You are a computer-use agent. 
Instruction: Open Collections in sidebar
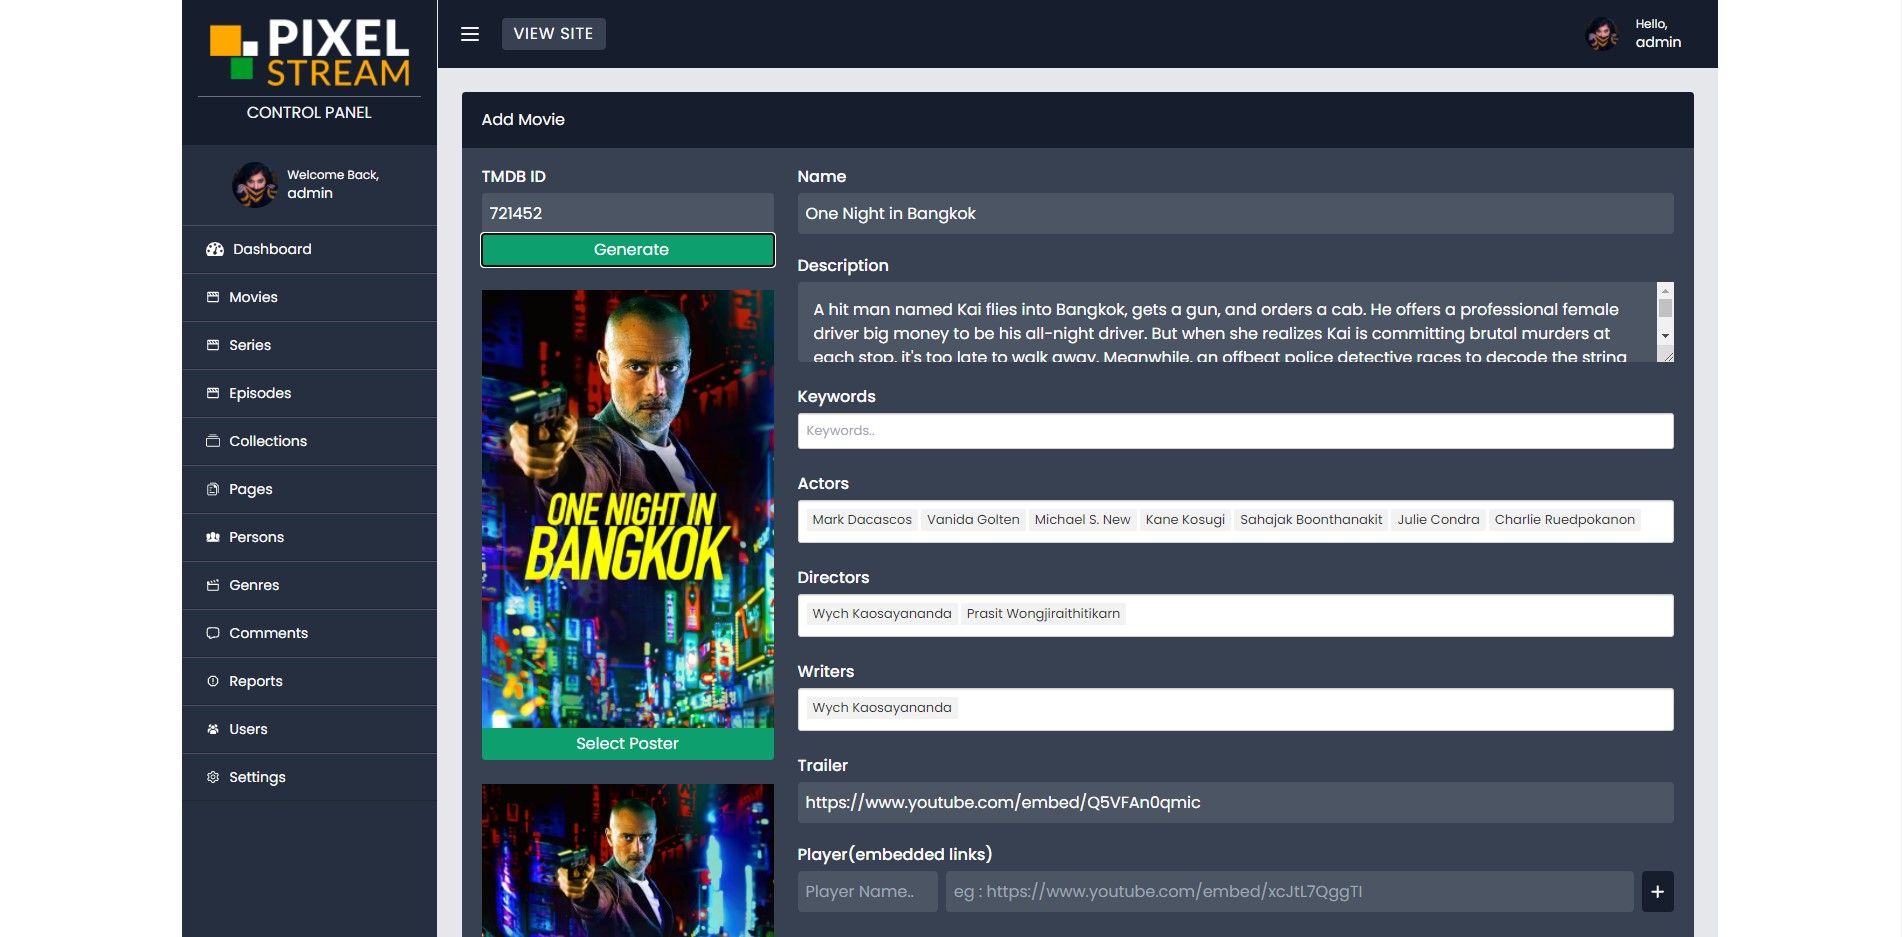[309, 441]
